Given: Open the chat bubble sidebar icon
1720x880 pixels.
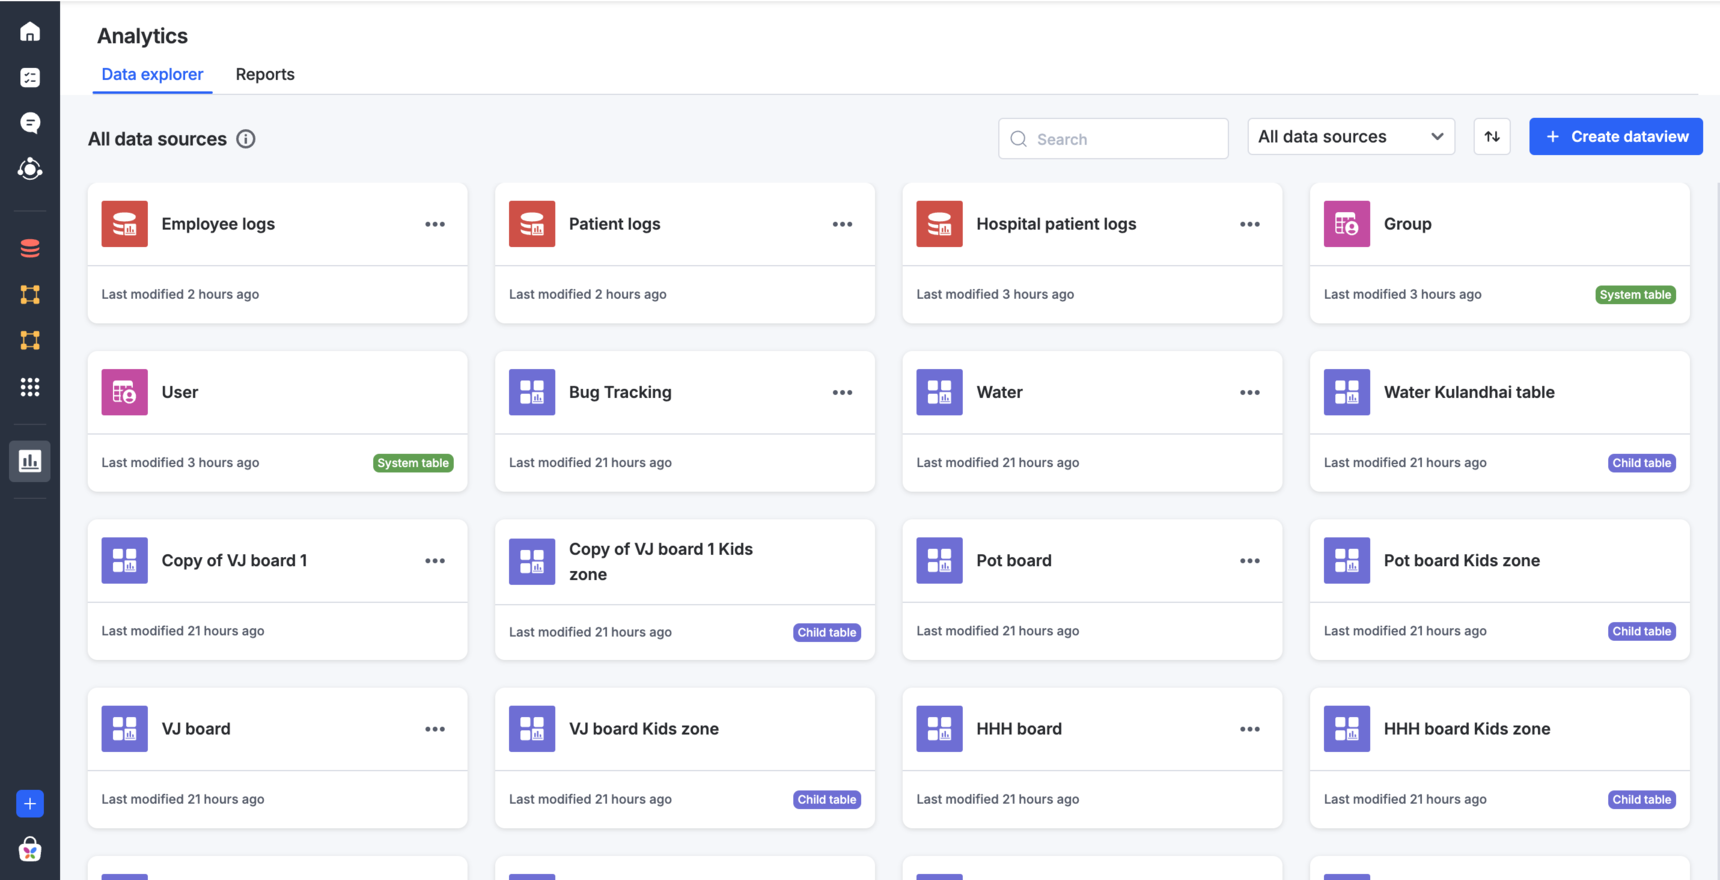Looking at the screenshot, I should [30, 122].
